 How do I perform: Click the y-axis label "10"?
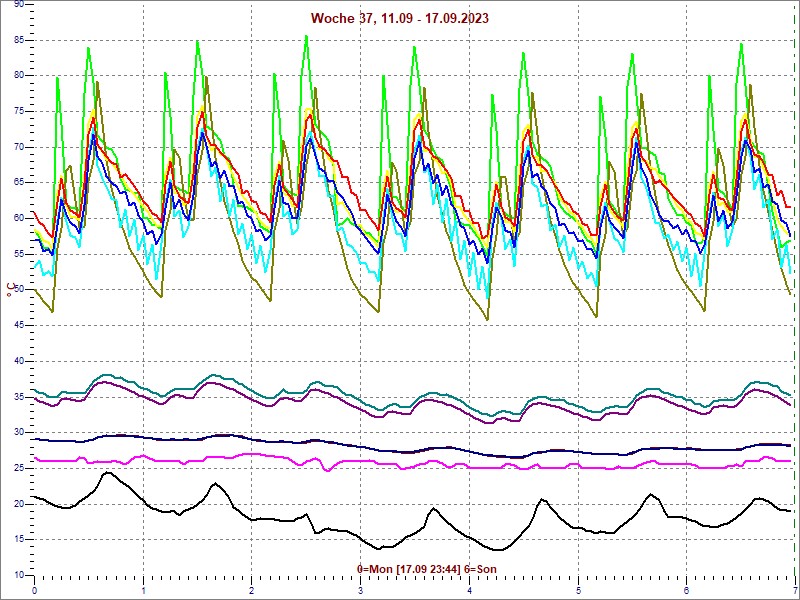click(19, 575)
